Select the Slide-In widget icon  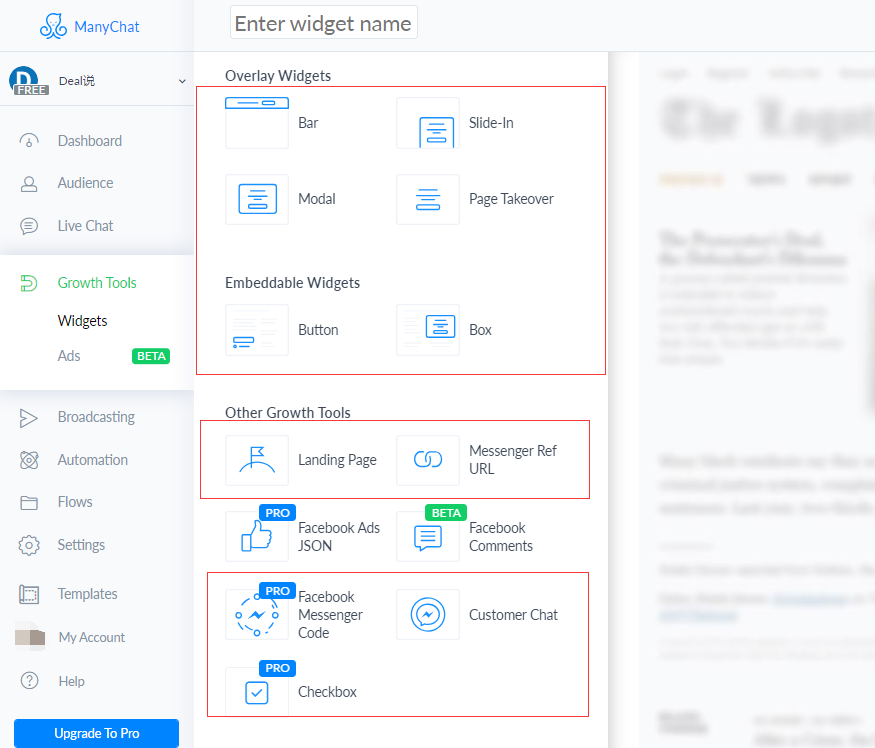(x=428, y=123)
